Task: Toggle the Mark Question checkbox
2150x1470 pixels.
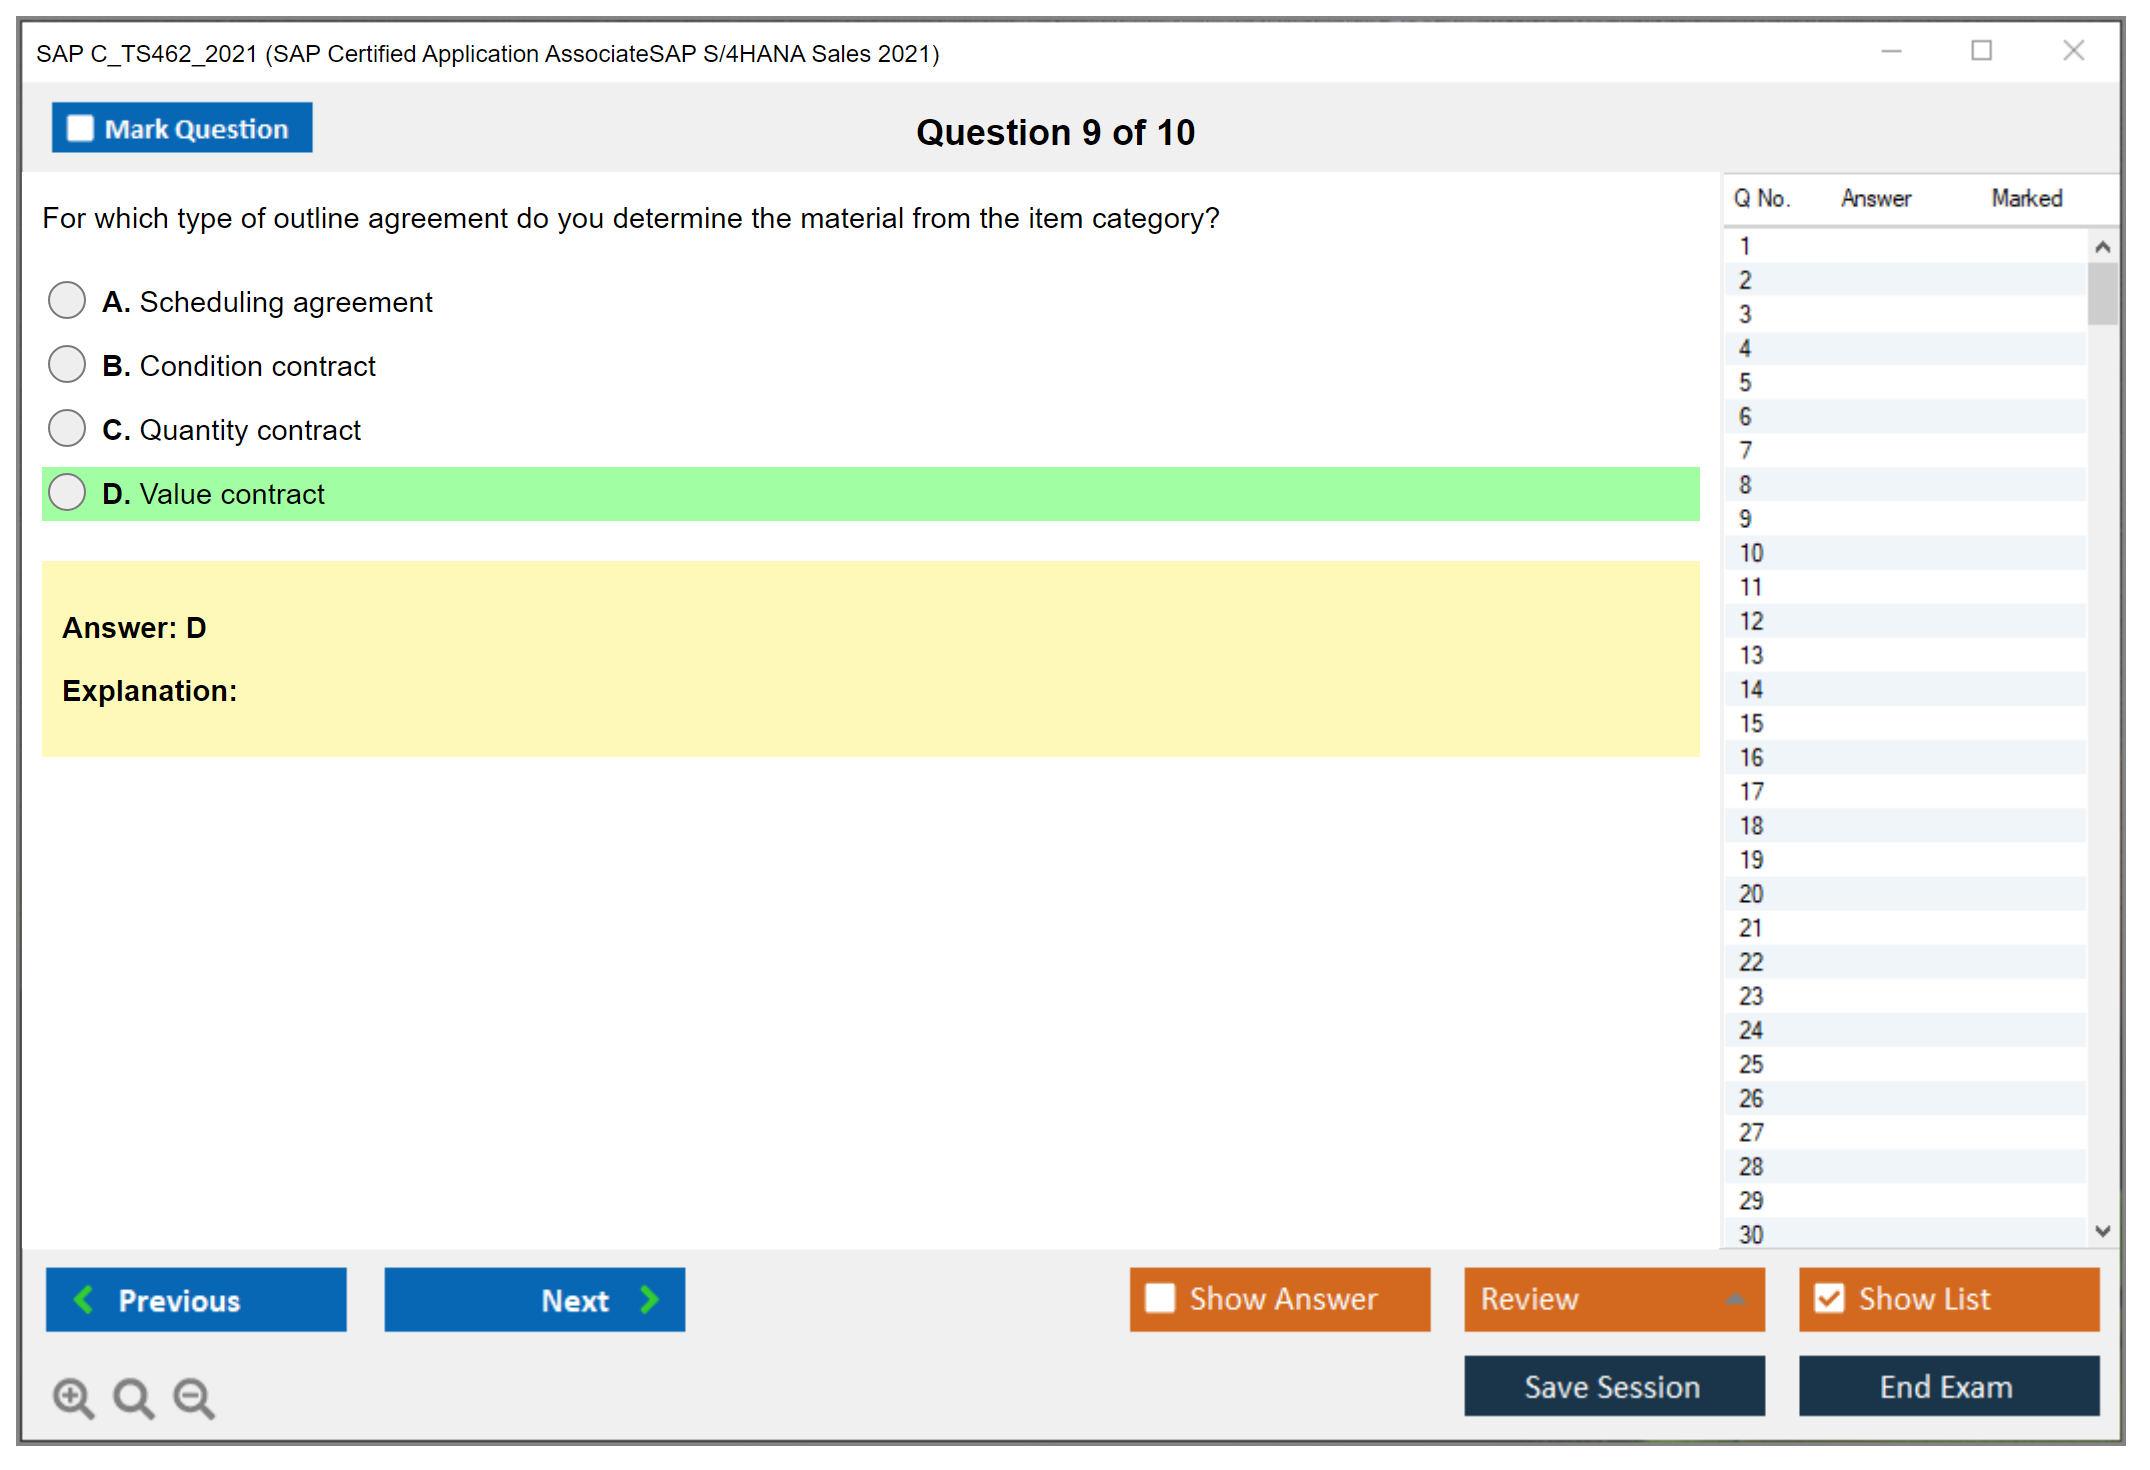Action: (x=81, y=129)
